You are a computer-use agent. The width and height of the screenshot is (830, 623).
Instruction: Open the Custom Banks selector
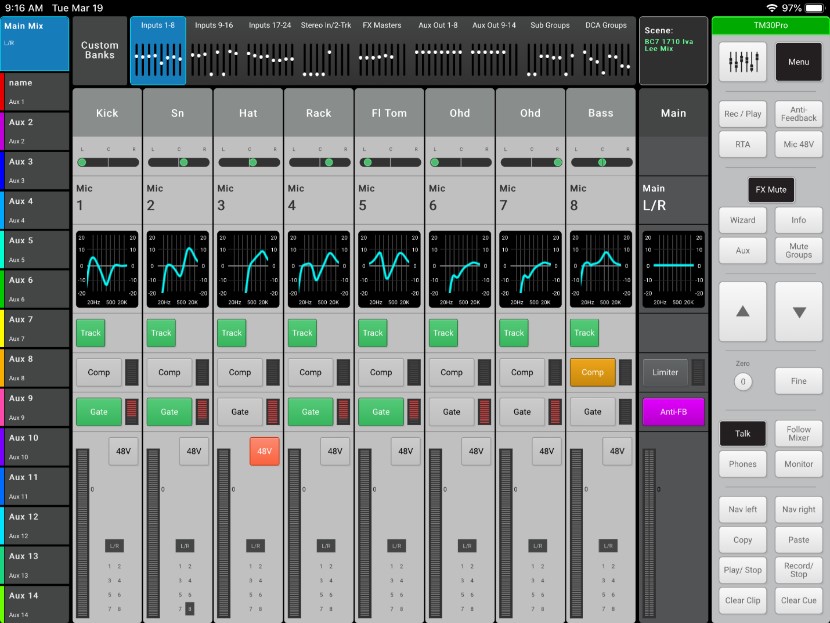100,50
